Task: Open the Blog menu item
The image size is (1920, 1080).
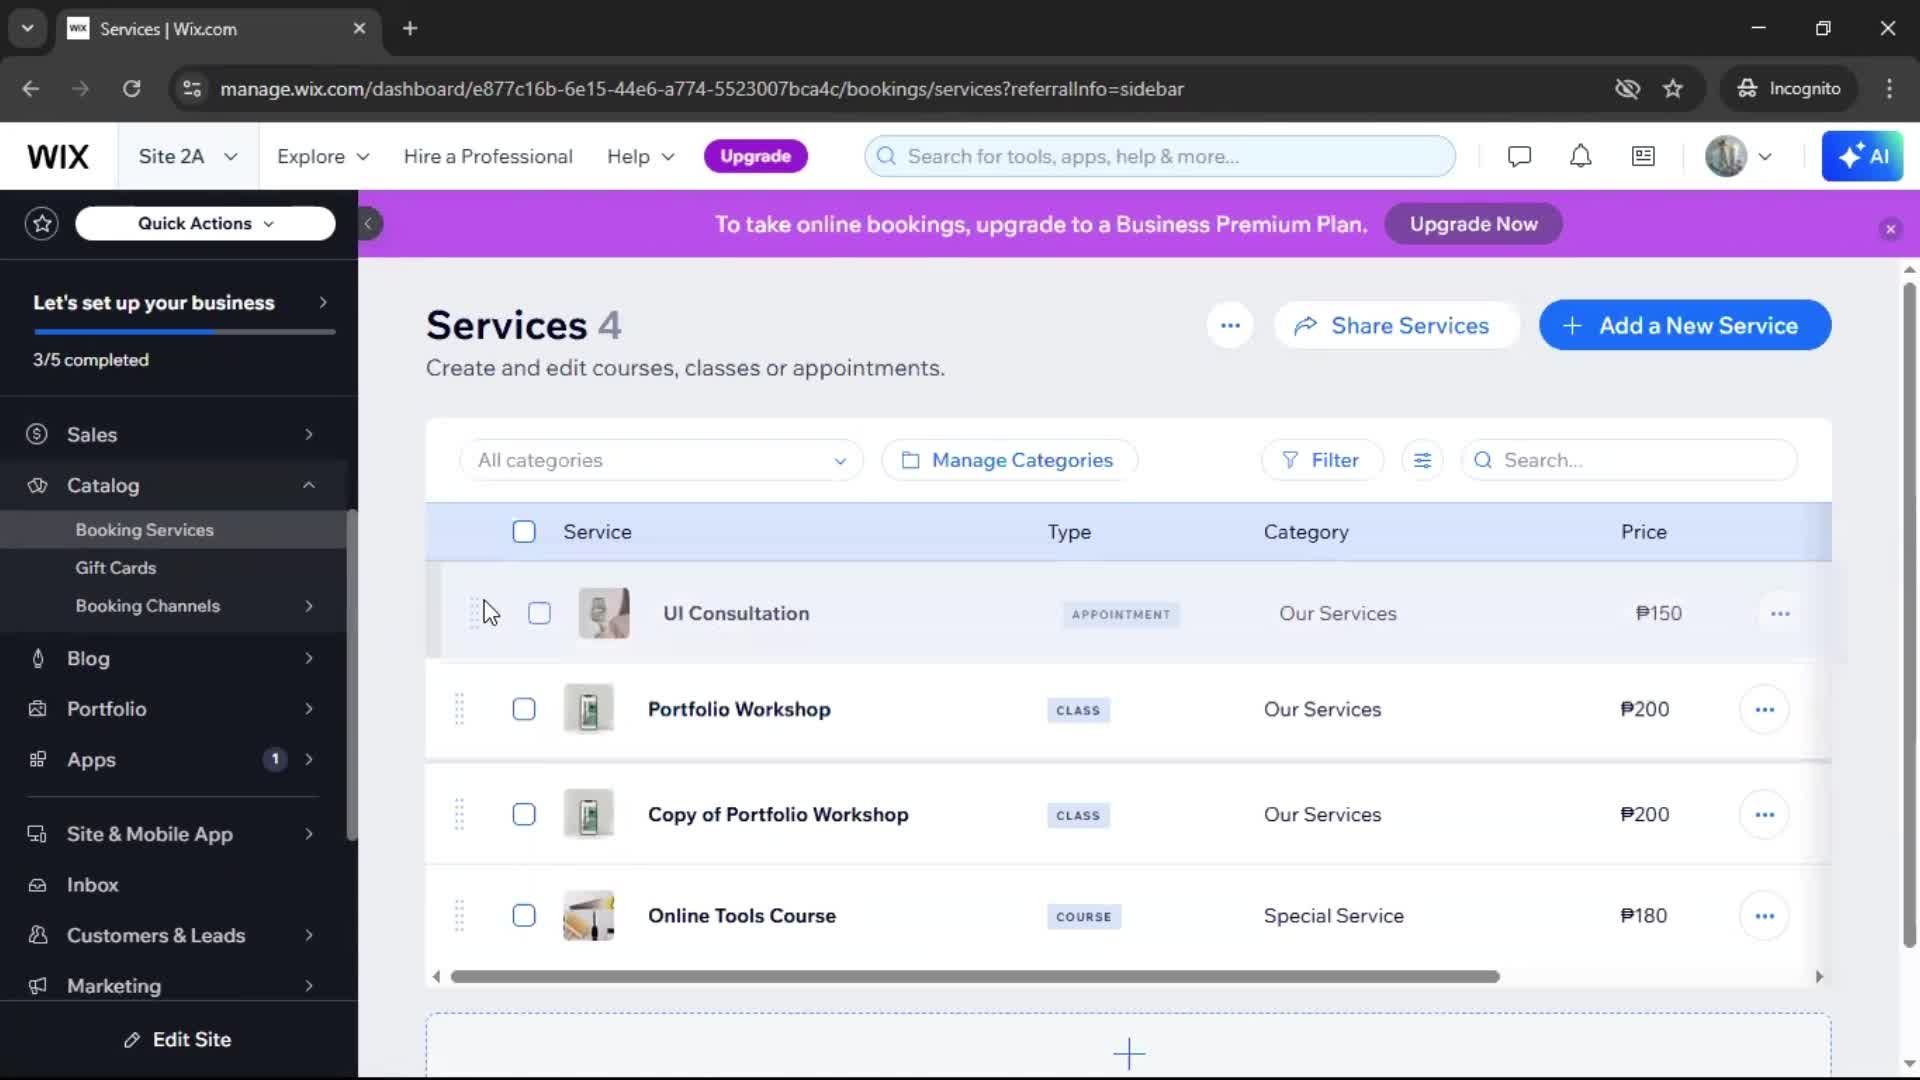Action: [175, 658]
